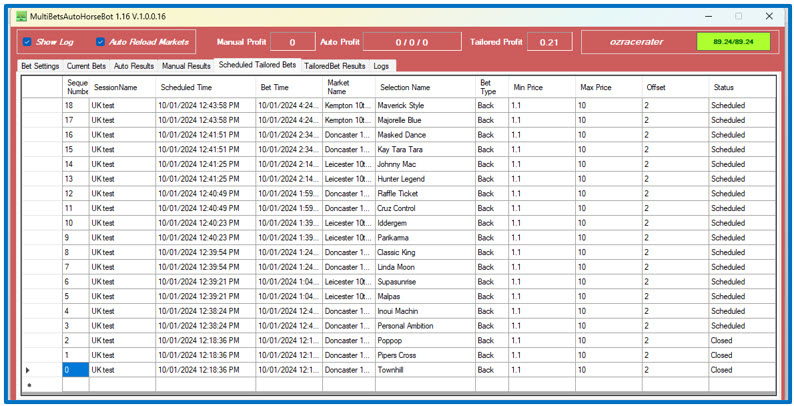Click the highlighted sequence number 0 cell

(x=76, y=370)
